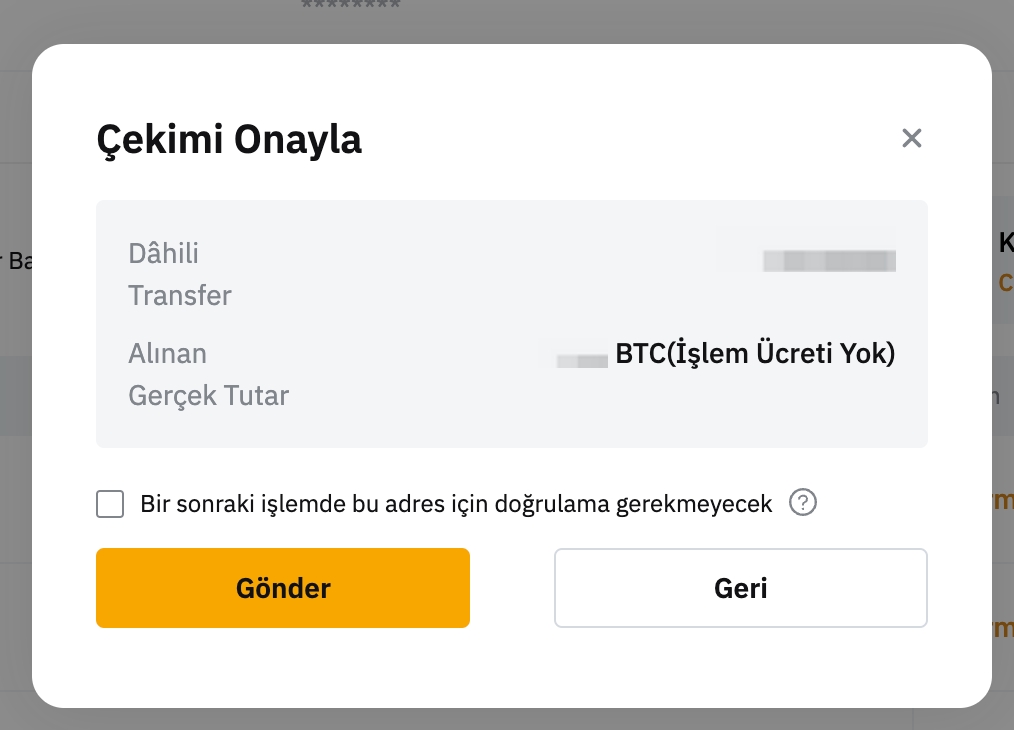Enable the skip-verification checkbox for this address
The width and height of the screenshot is (1014, 730).
click(x=111, y=504)
